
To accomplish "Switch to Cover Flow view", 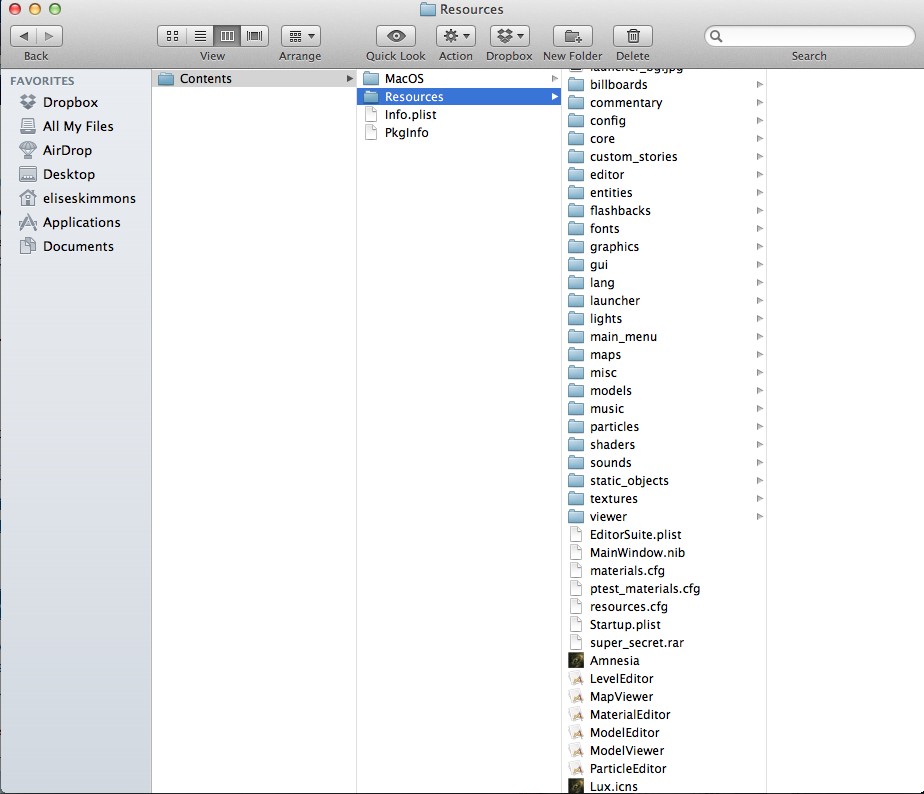I will 255,36.
